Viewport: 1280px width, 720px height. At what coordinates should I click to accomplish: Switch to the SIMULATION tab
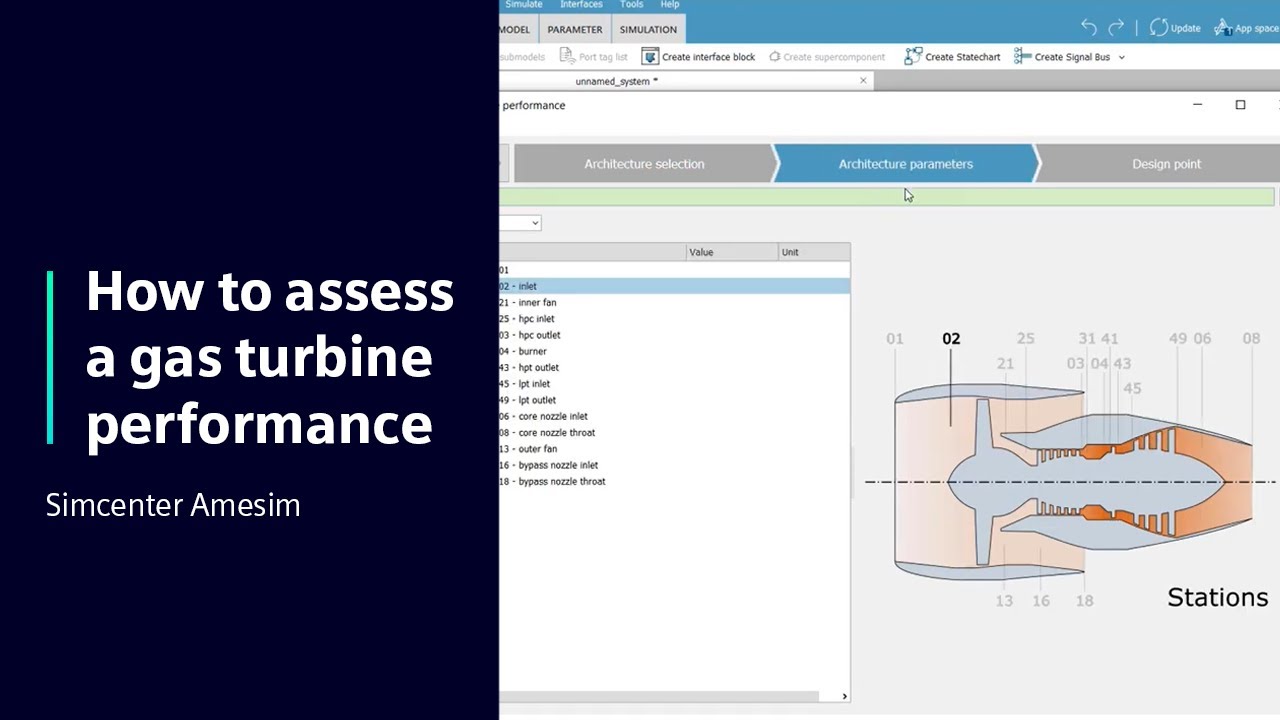[x=648, y=29]
